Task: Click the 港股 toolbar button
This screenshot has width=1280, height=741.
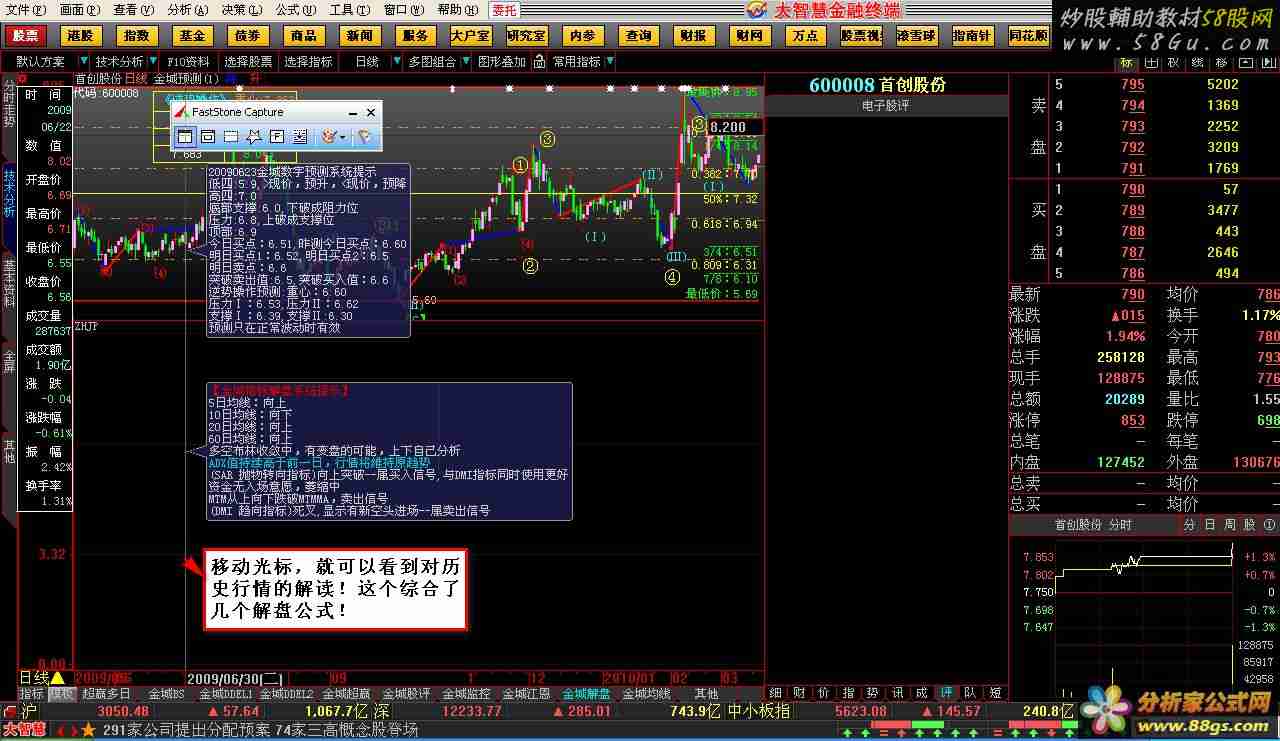Action: [80, 35]
